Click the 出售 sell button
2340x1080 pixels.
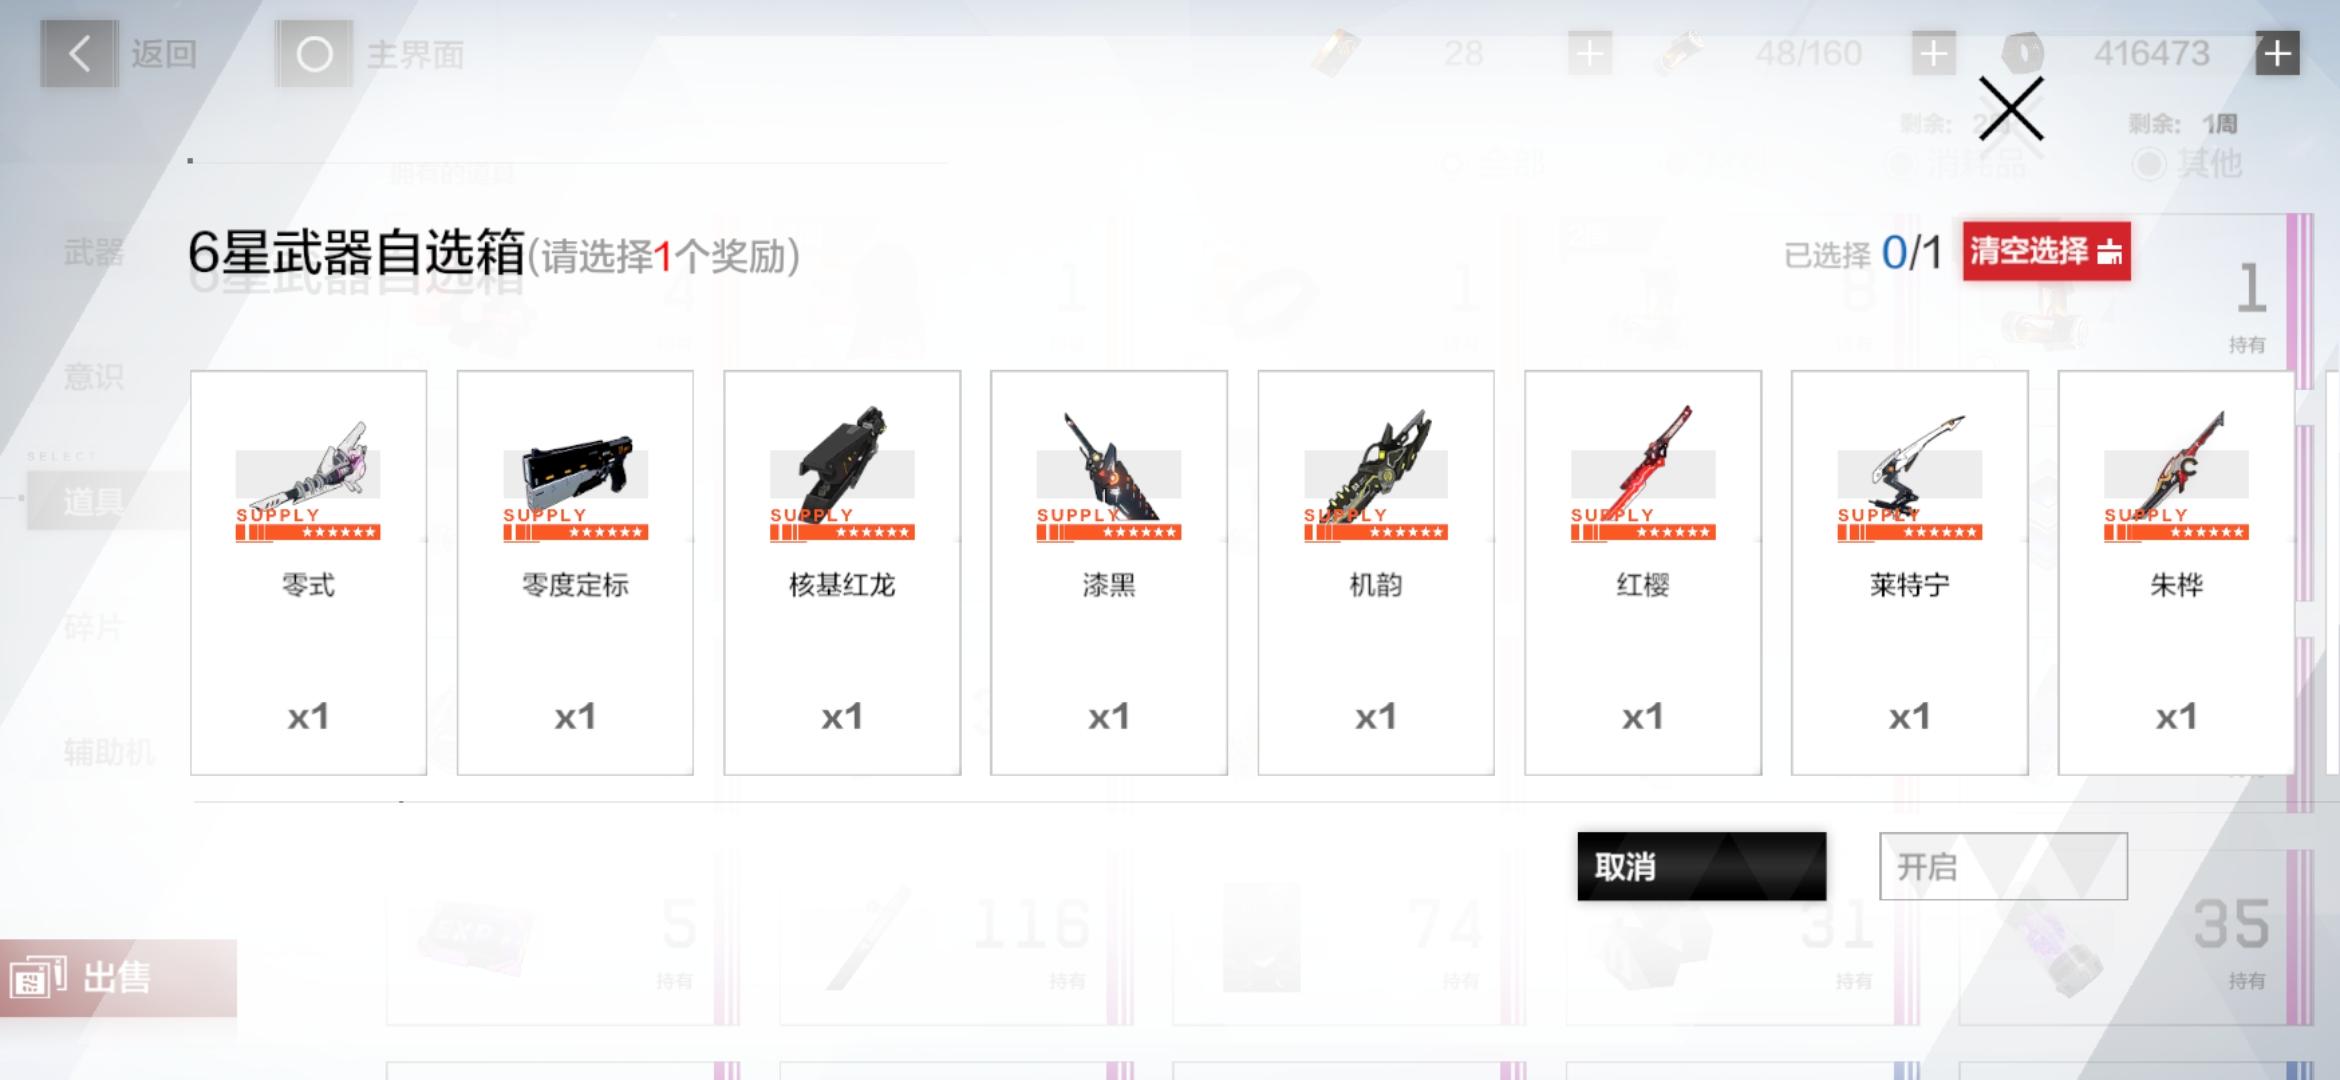118,978
